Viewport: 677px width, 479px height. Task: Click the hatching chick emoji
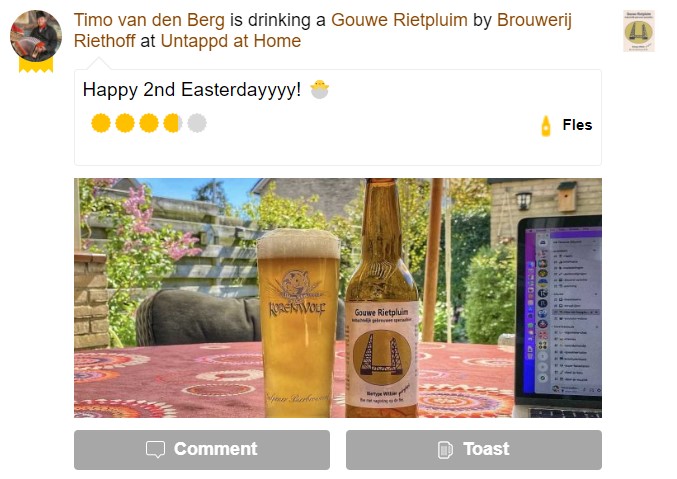point(320,89)
